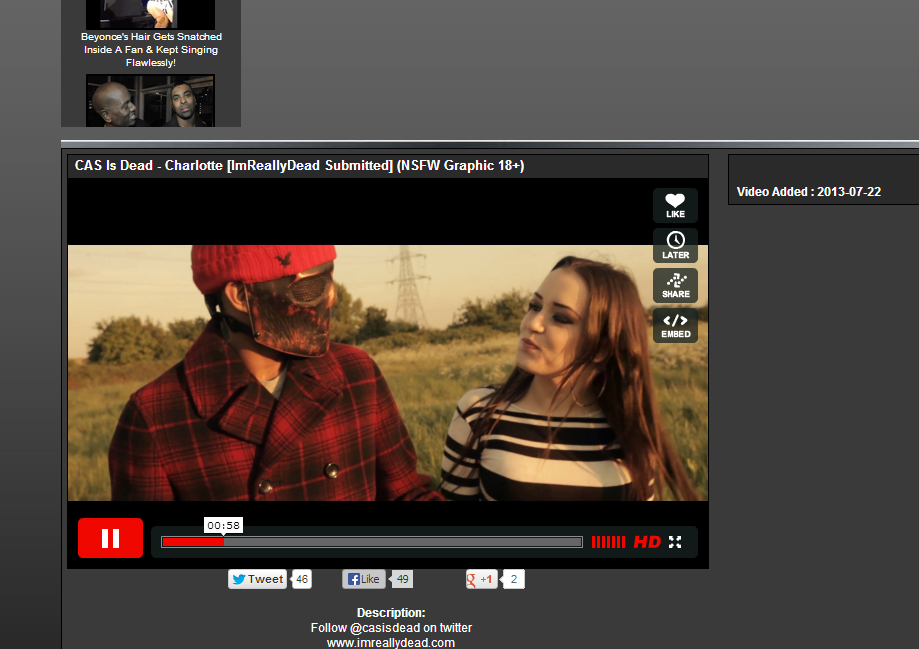Click the Facebook like count 49
This screenshot has height=649, width=919.
click(x=403, y=579)
